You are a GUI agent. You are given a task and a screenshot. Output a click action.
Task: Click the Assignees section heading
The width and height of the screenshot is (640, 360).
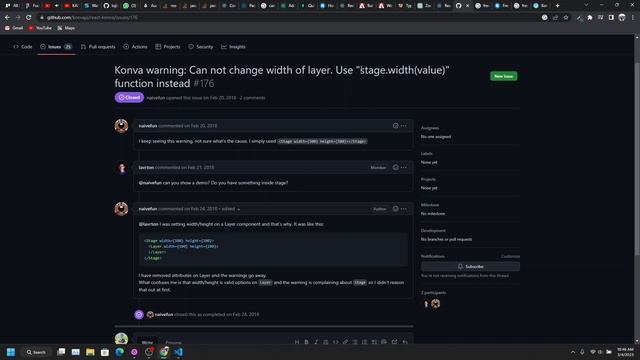430,128
